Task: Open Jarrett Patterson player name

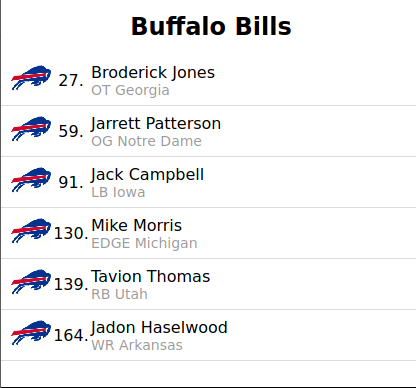Action: coord(156,124)
